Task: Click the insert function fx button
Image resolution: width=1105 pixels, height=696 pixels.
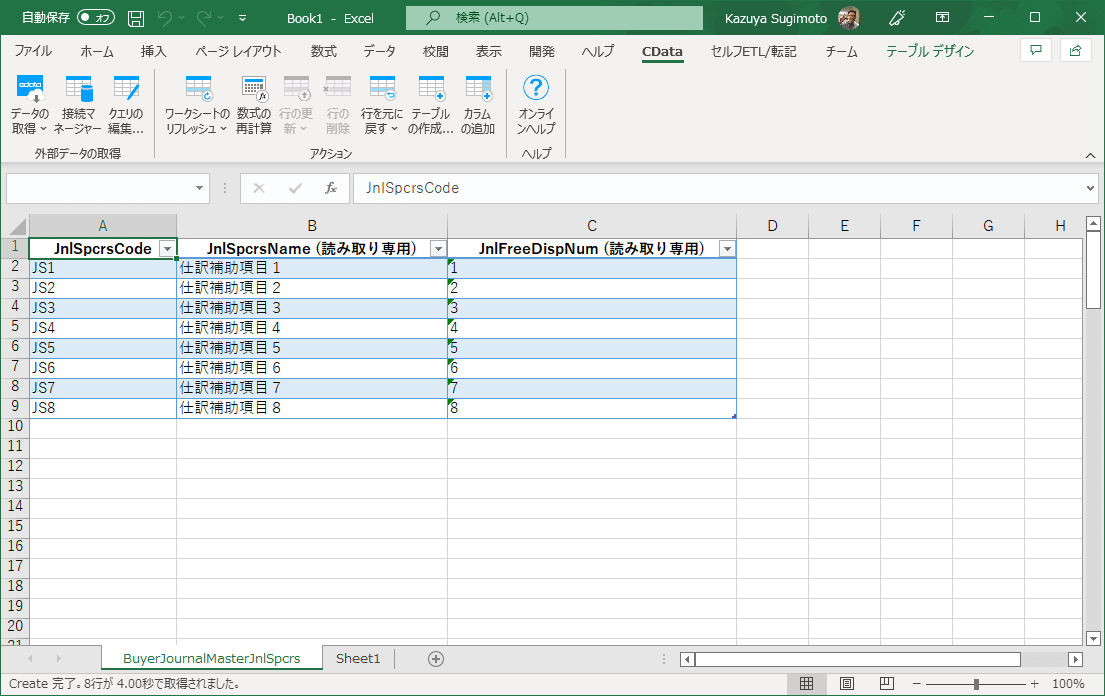Action: 330,188
